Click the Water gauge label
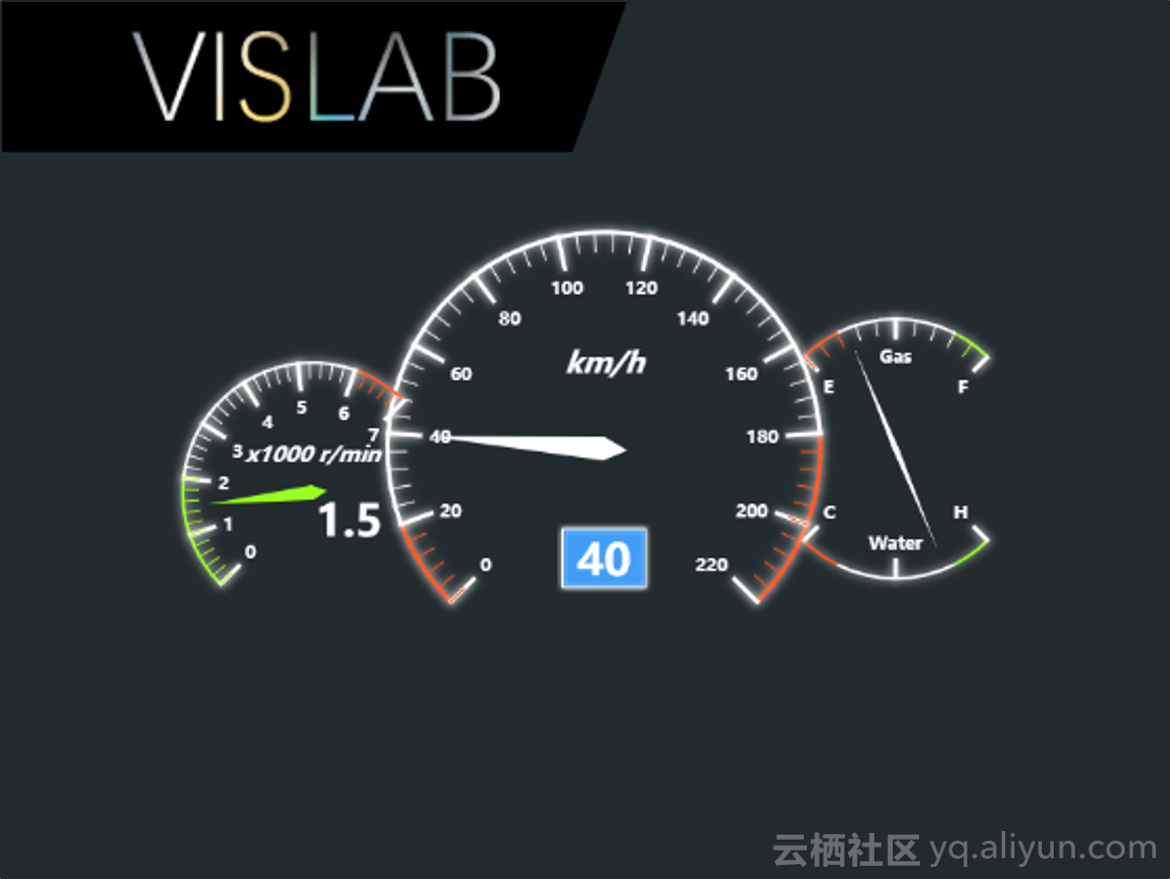 point(895,543)
